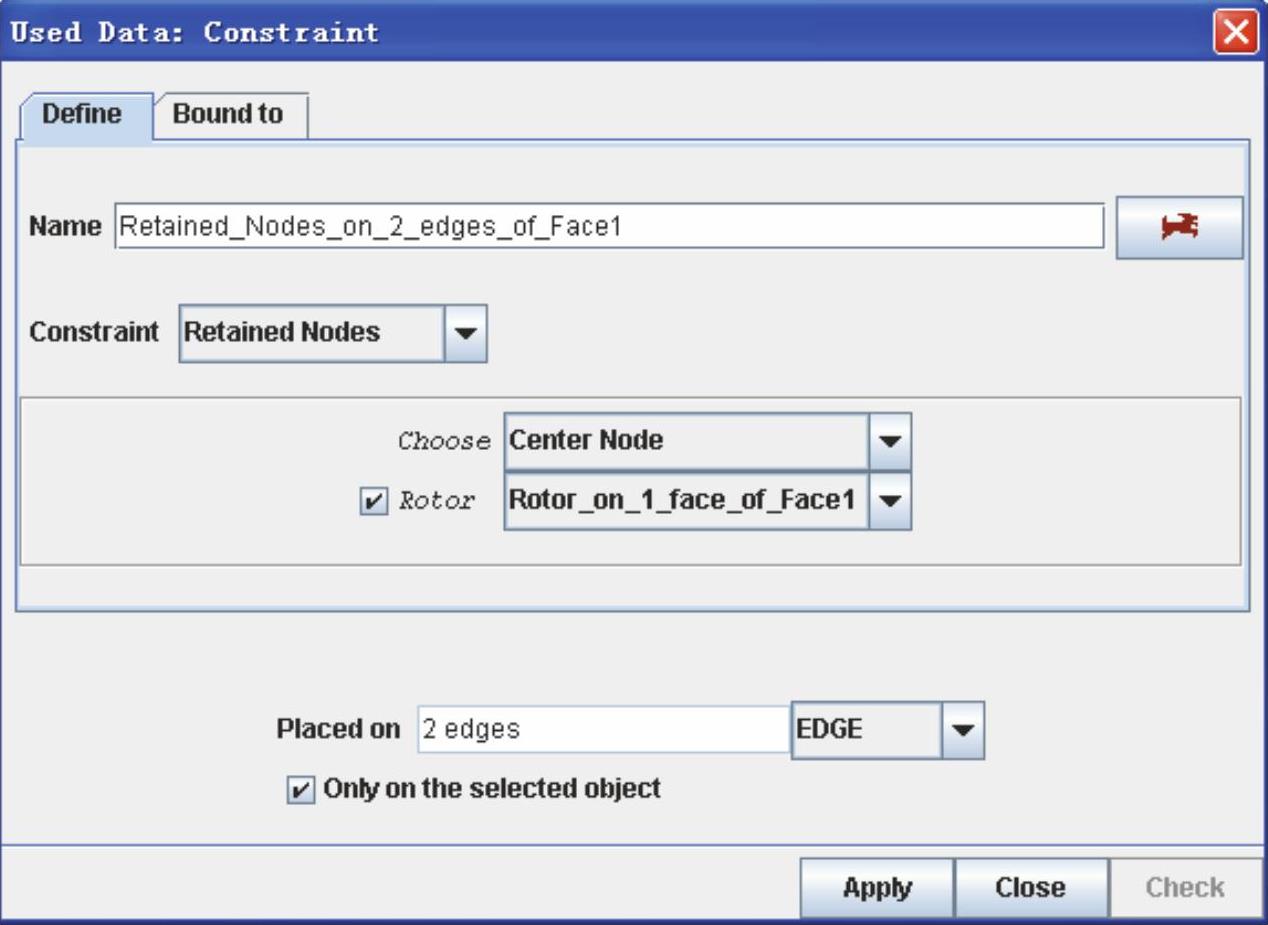Viewport: 1268px width, 925px height.
Task: Uncheck Only on the selected object
Action: click(x=297, y=790)
